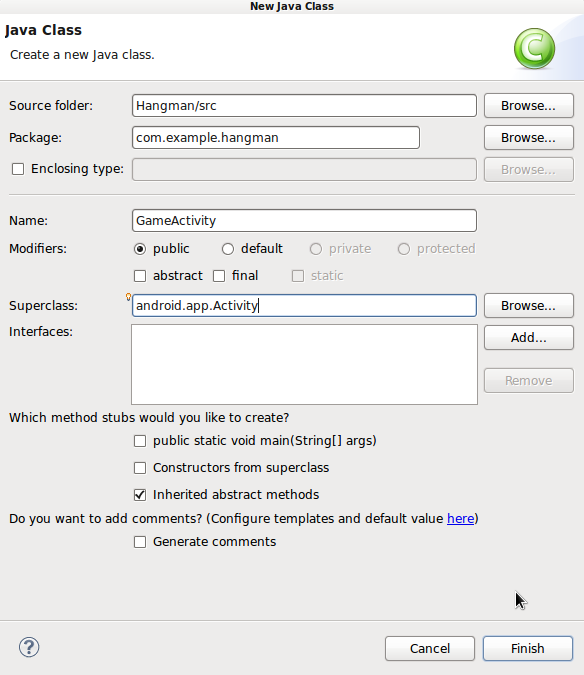Open the Add interfaces dialog
Viewport: 584px width, 675px height.
[x=528, y=338]
